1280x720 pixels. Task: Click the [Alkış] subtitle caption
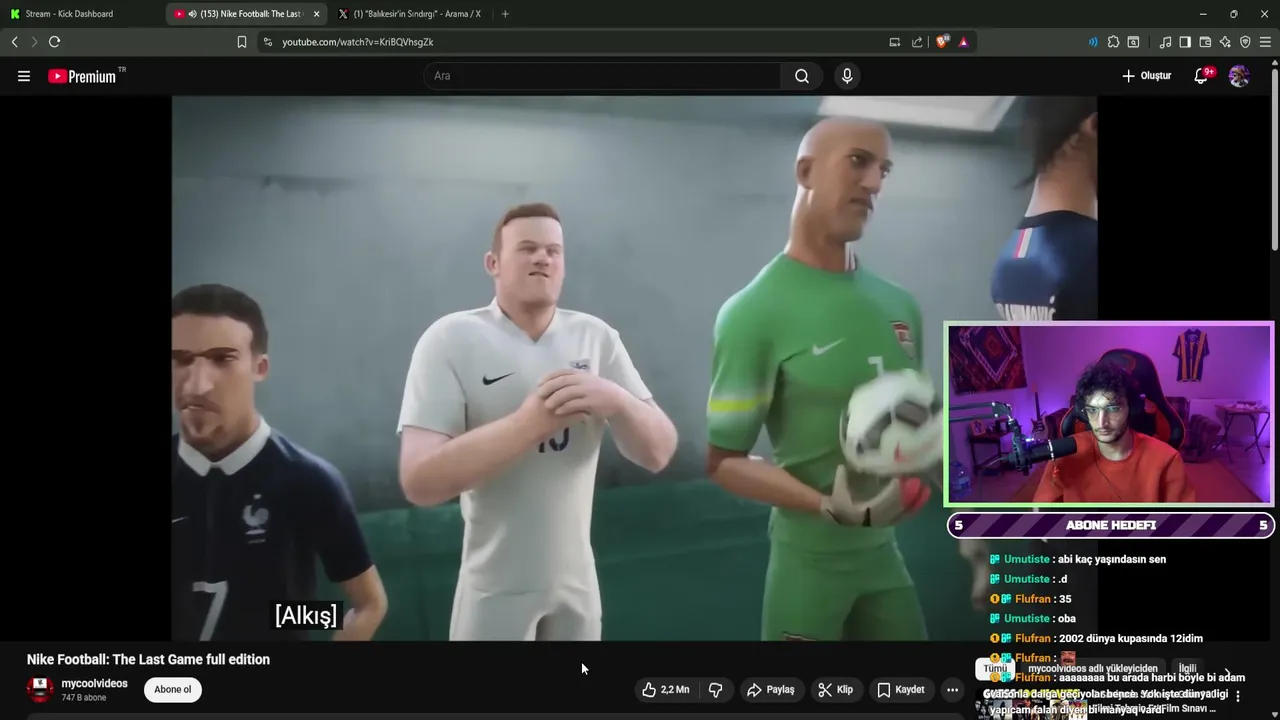pyautogui.click(x=306, y=615)
